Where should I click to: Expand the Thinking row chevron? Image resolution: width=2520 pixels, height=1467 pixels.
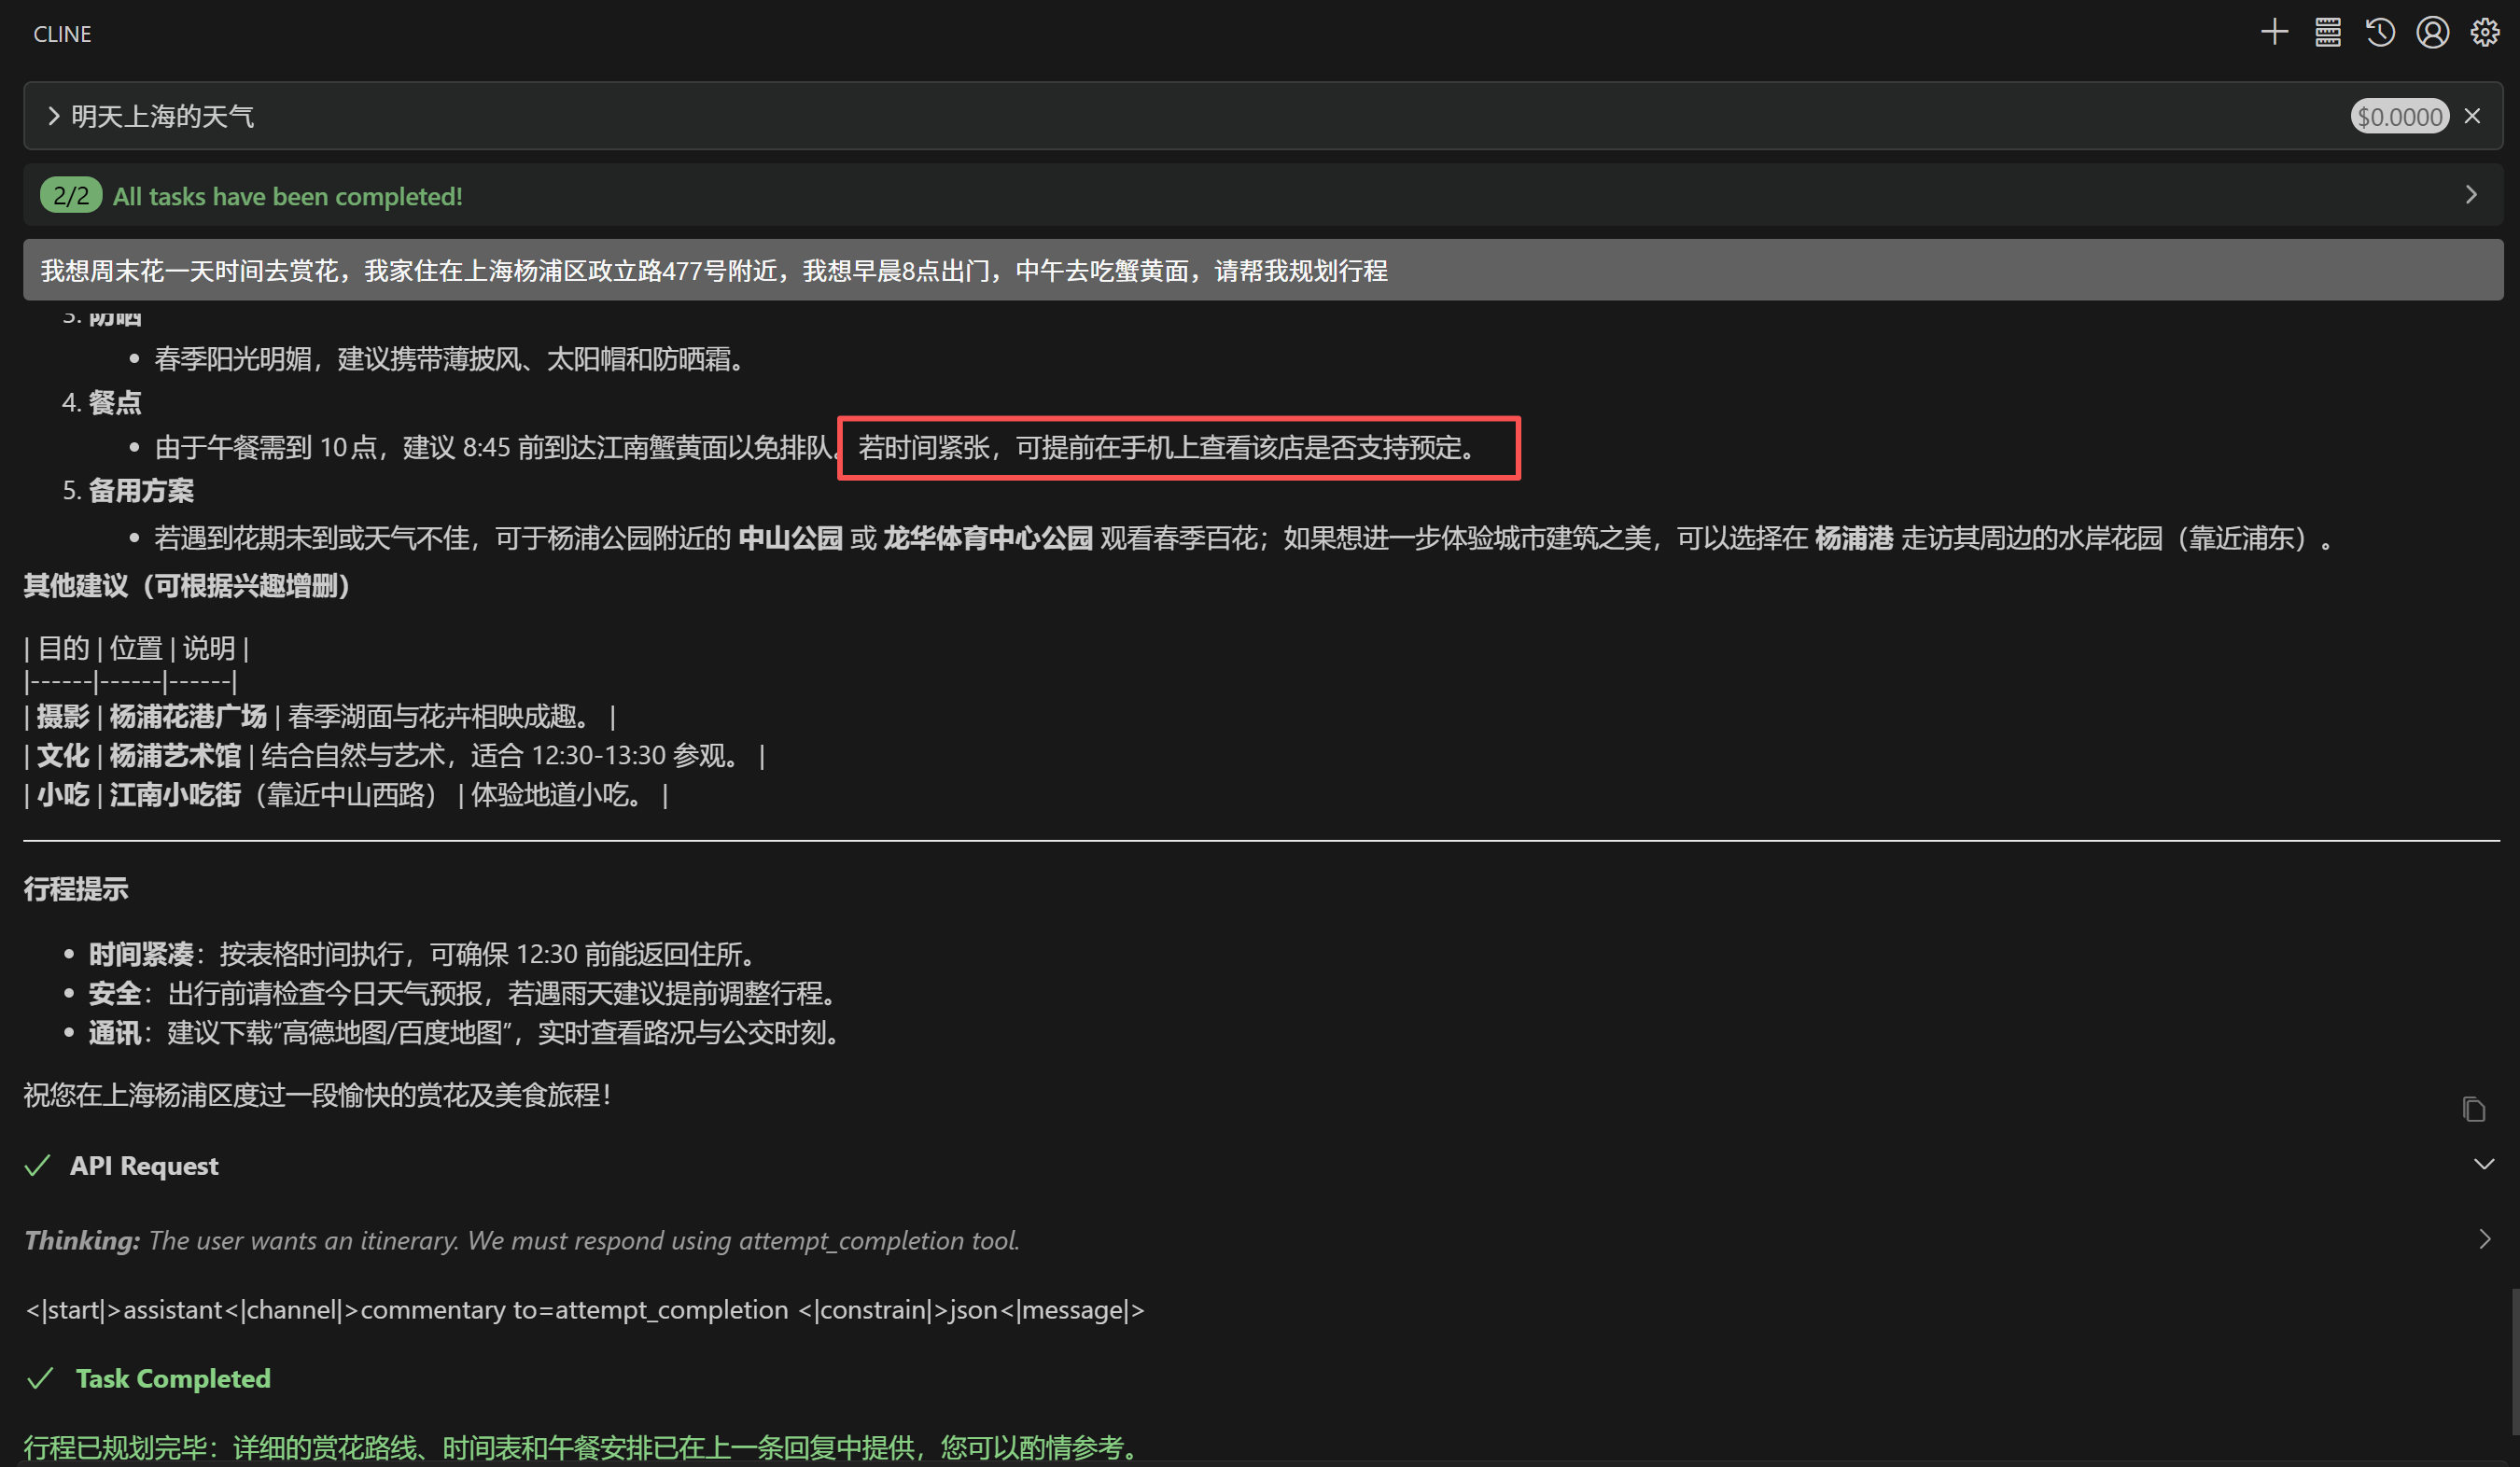point(2484,1240)
